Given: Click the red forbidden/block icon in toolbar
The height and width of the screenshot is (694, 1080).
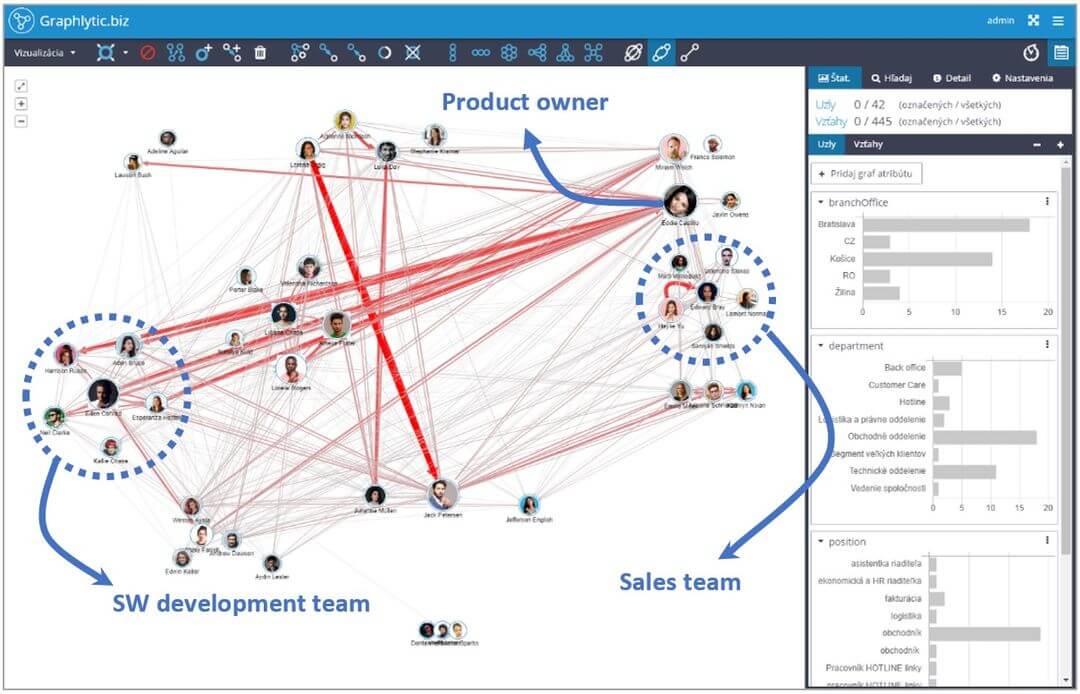Looking at the screenshot, I should (x=148, y=51).
